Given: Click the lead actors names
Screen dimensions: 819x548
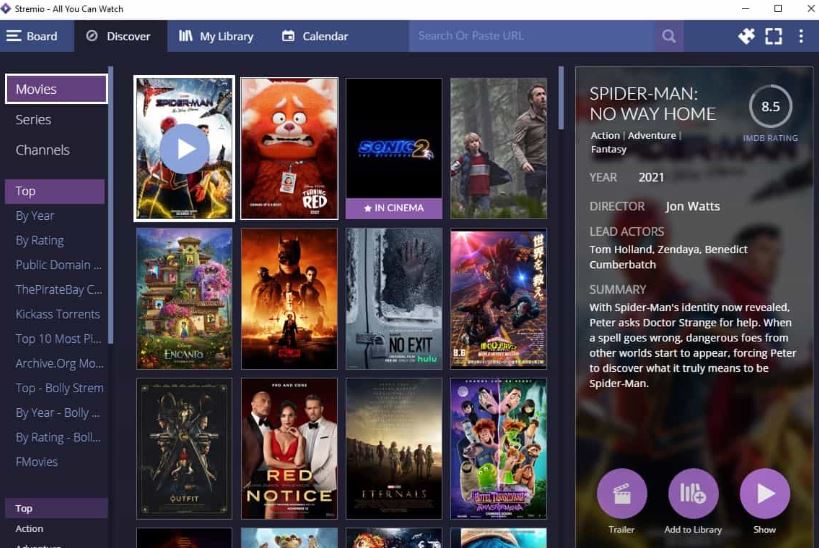Looking at the screenshot, I should (x=669, y=257).
